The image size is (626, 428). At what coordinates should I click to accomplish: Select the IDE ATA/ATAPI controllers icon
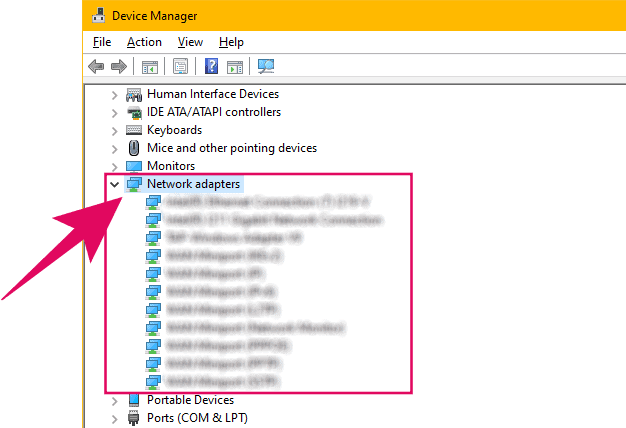click(x=134, y=113)
